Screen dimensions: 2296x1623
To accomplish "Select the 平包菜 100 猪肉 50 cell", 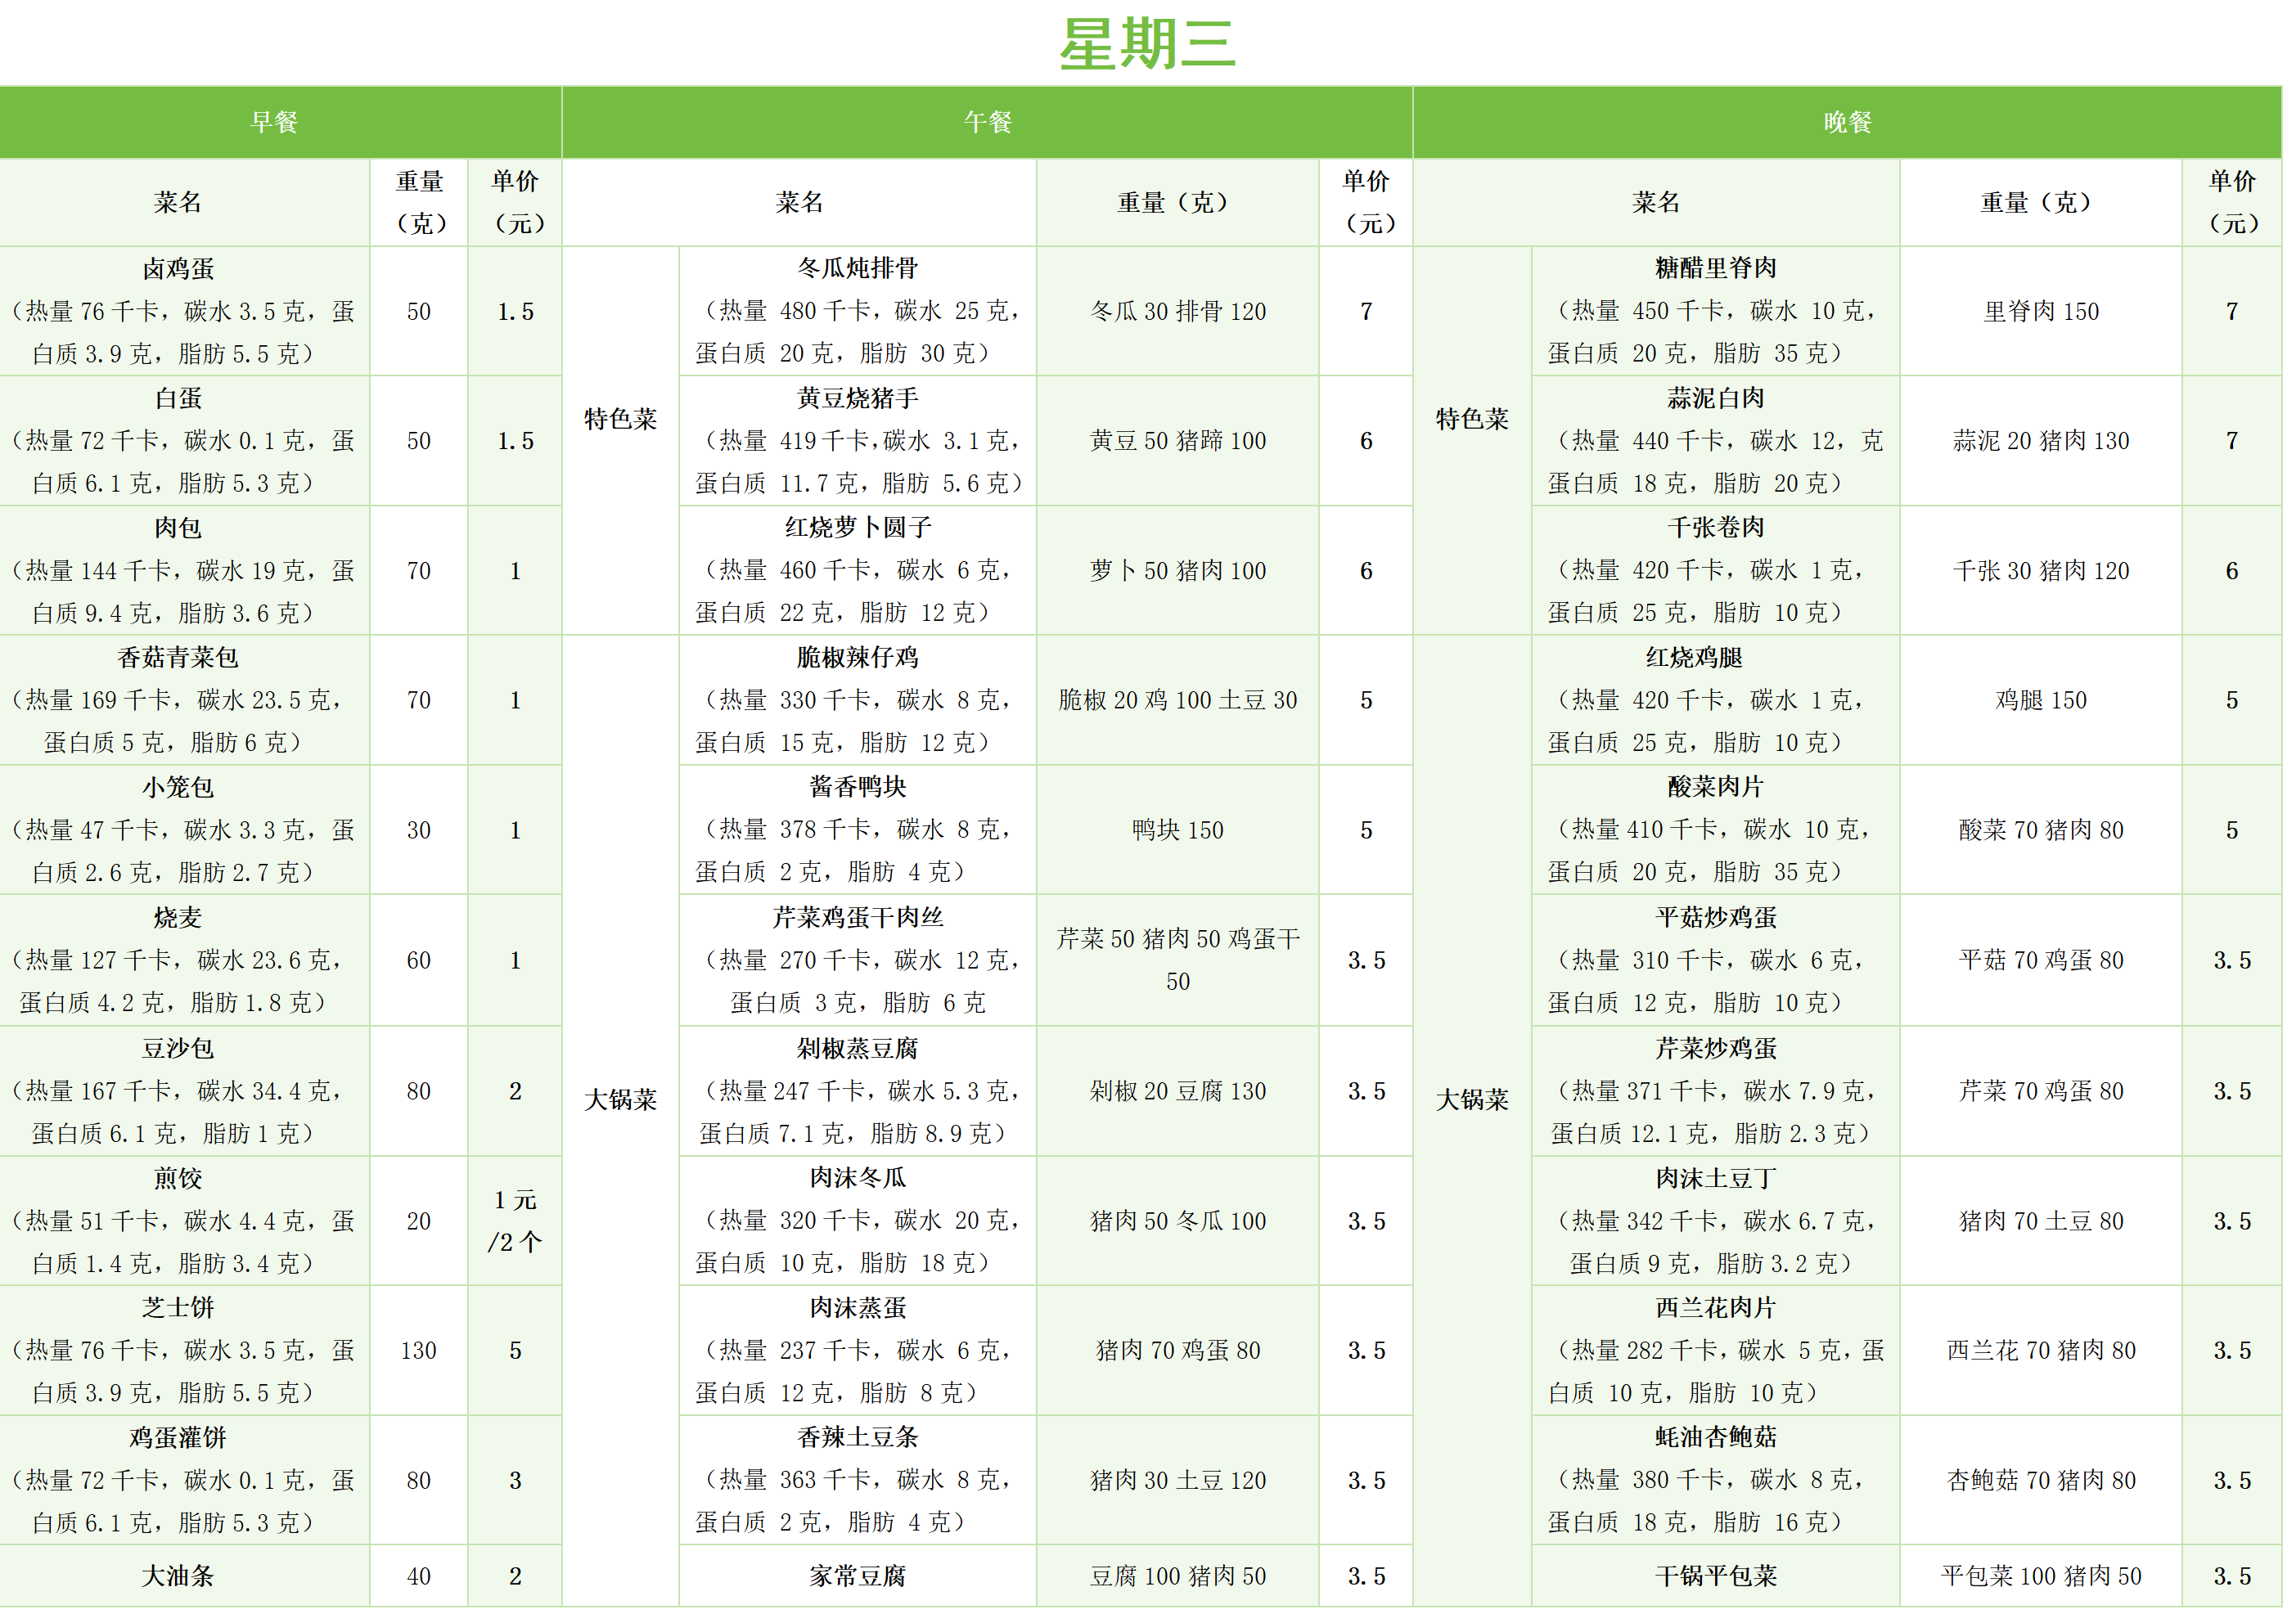I will pos(2040,1577).
